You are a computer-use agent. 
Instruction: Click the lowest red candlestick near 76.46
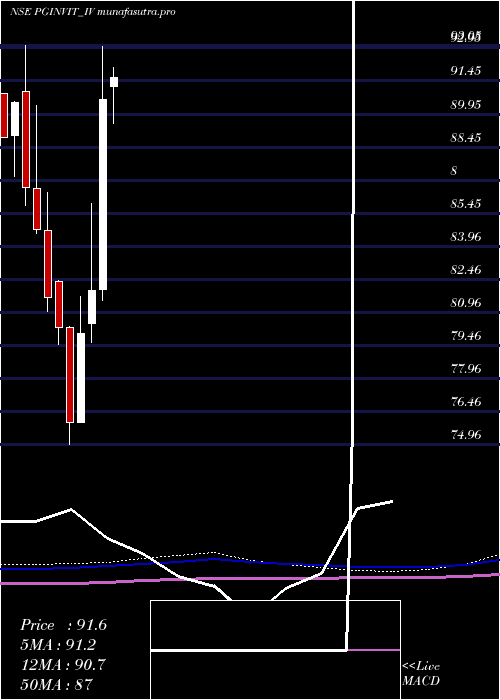[x=70, y=375]
